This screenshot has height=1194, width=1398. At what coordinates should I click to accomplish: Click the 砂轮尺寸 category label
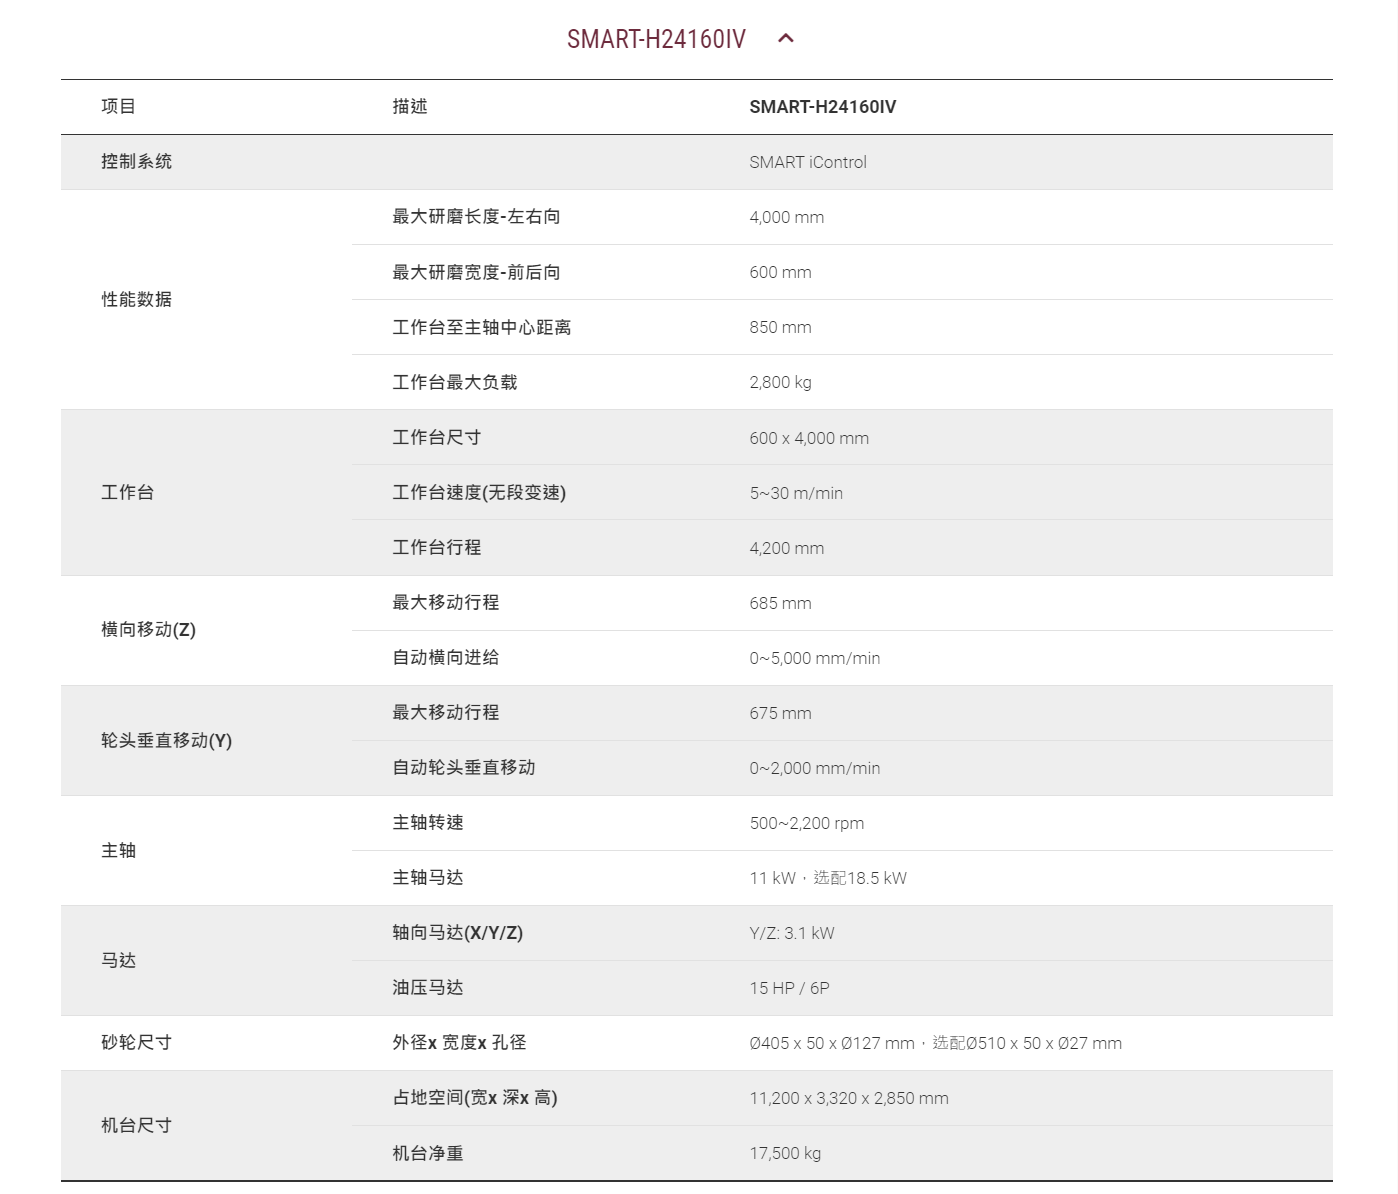point(136,1042)
